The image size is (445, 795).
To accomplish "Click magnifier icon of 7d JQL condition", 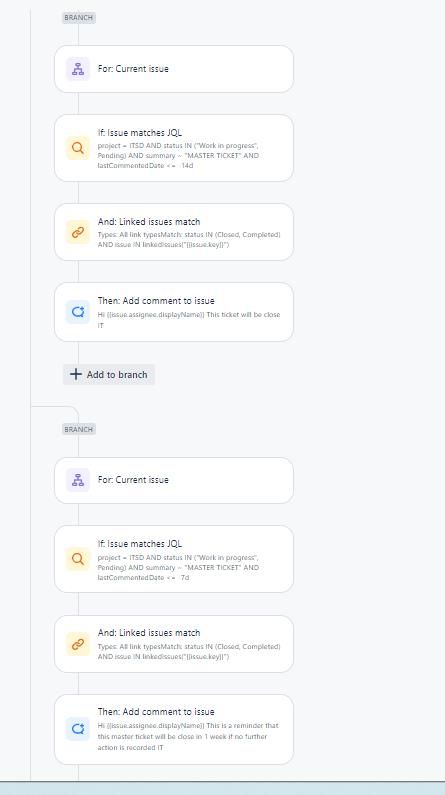I will [x=78, y=559].
